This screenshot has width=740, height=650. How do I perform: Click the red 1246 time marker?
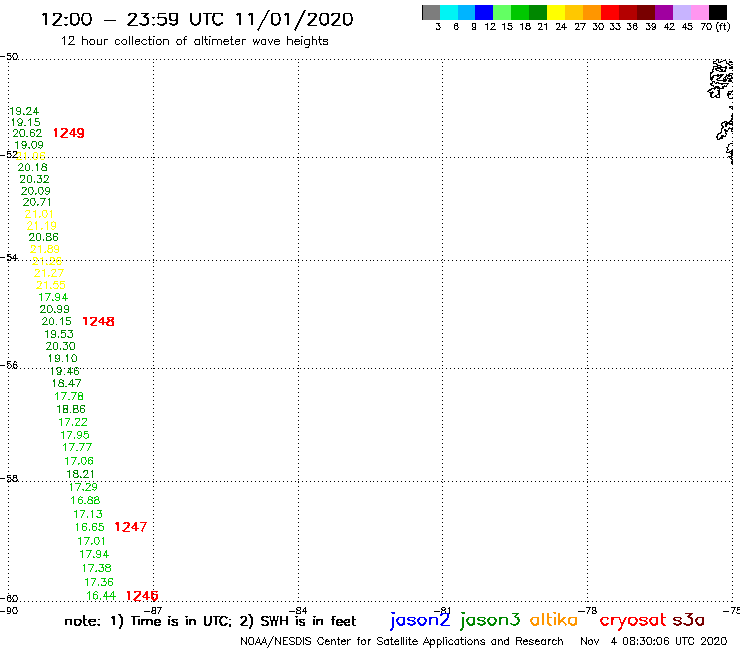[x=142, y=596]
